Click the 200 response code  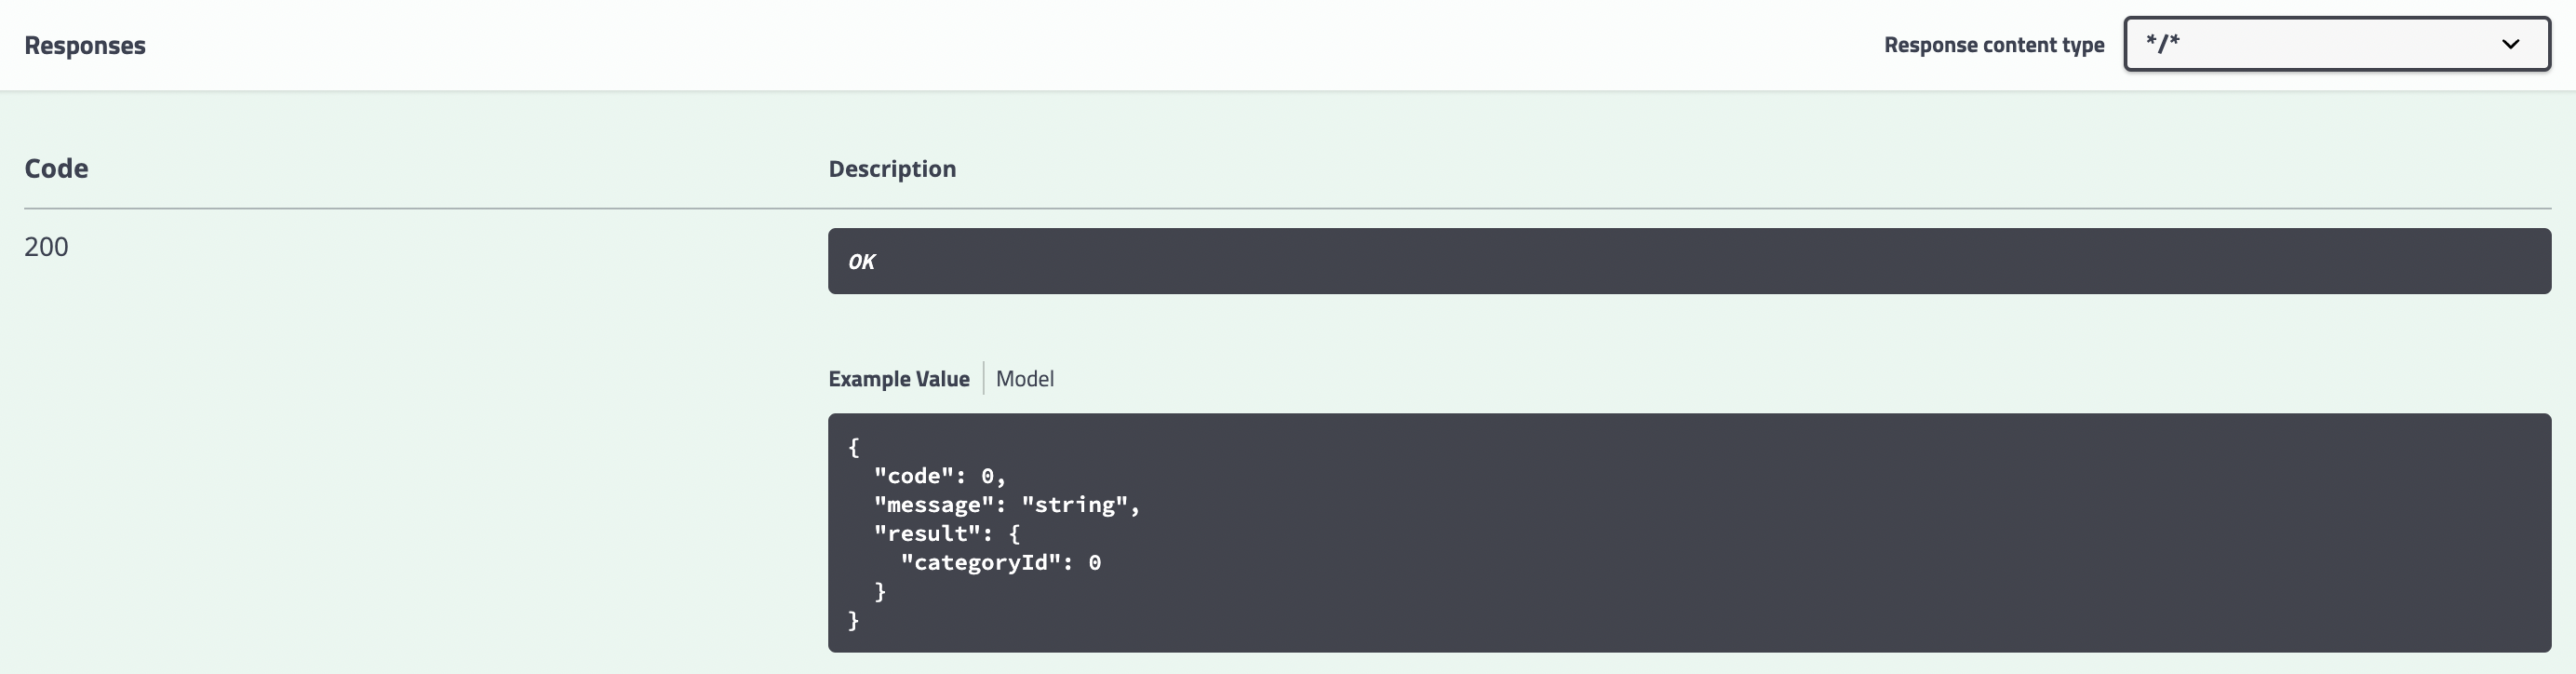pos(46,247)
